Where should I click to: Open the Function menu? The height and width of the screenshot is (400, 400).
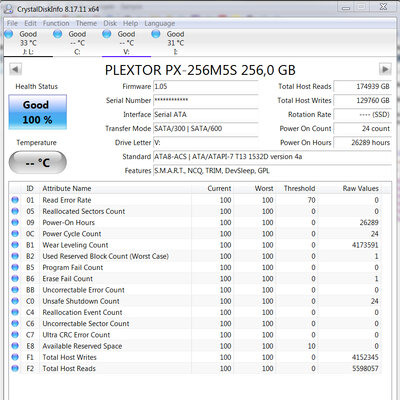56,23
